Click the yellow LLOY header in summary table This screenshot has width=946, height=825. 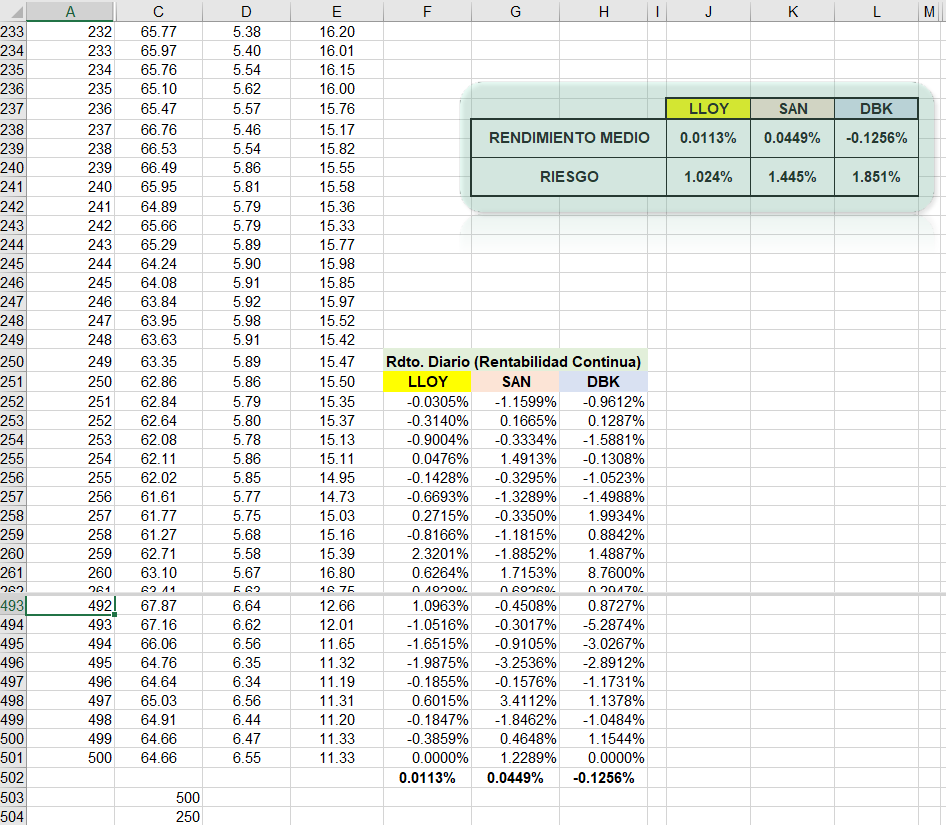tap(708, 109)
